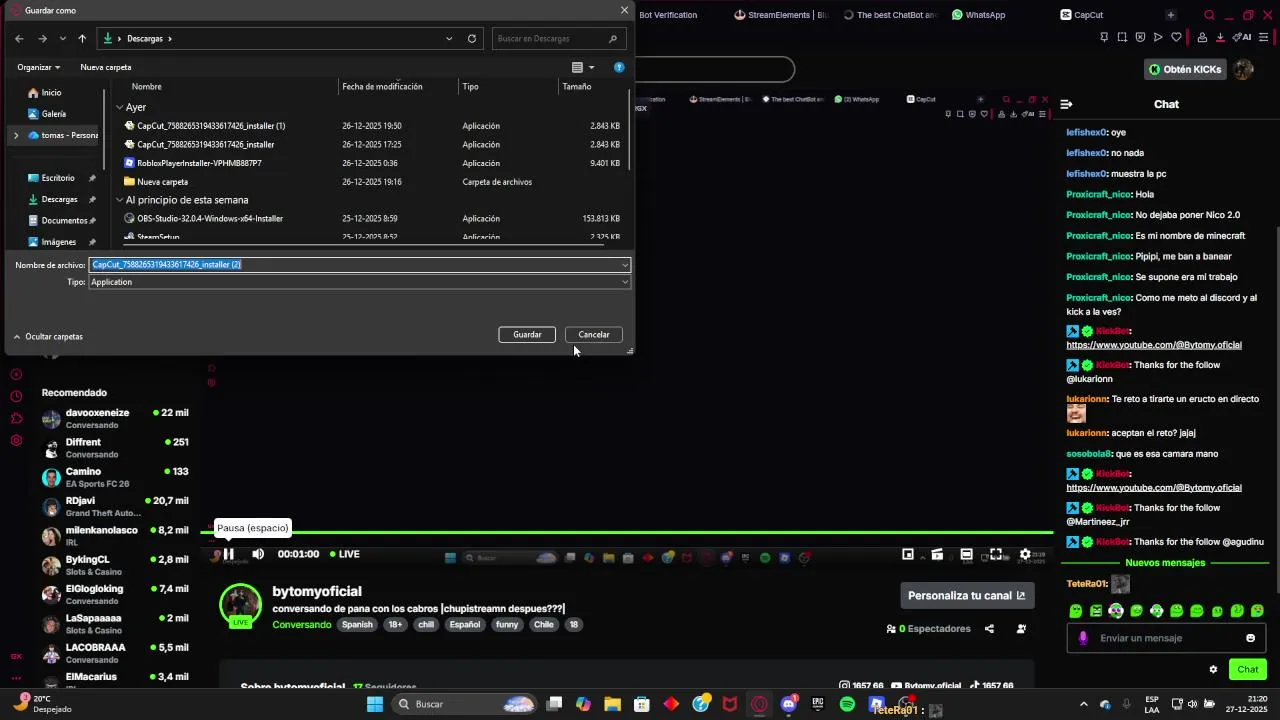Image resolution: width=1280 pixels, height=720 pixels.
Task: Click the Enviar un mensaje chat field
Action: click(x=1165, y=638)
